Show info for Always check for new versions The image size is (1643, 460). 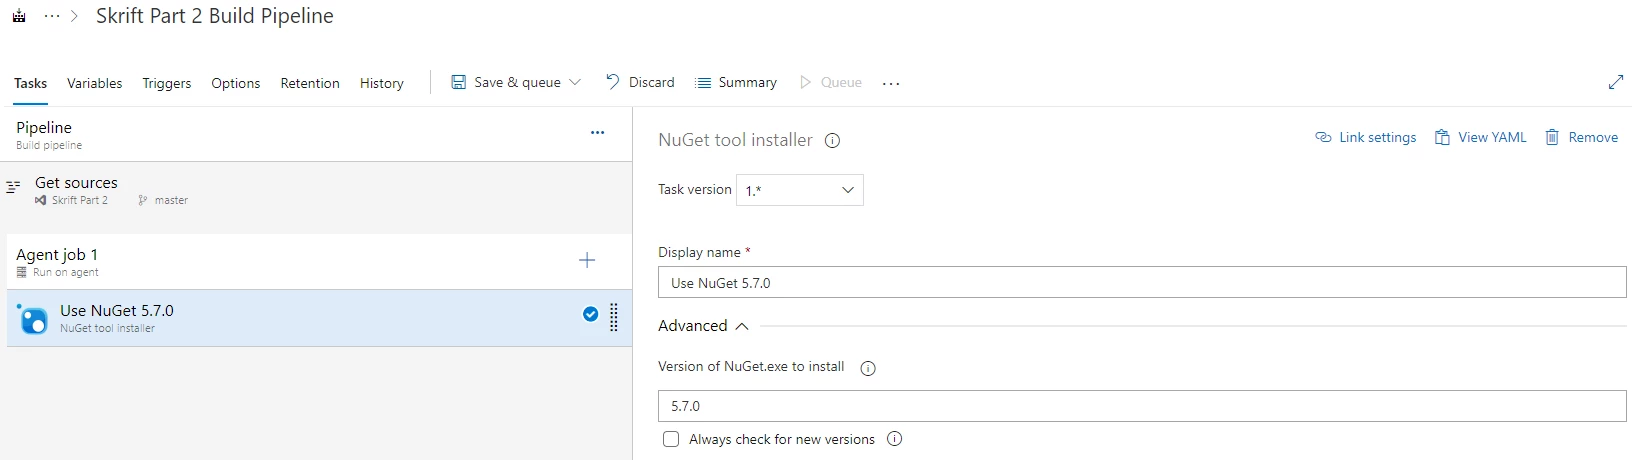click(895, 439)
